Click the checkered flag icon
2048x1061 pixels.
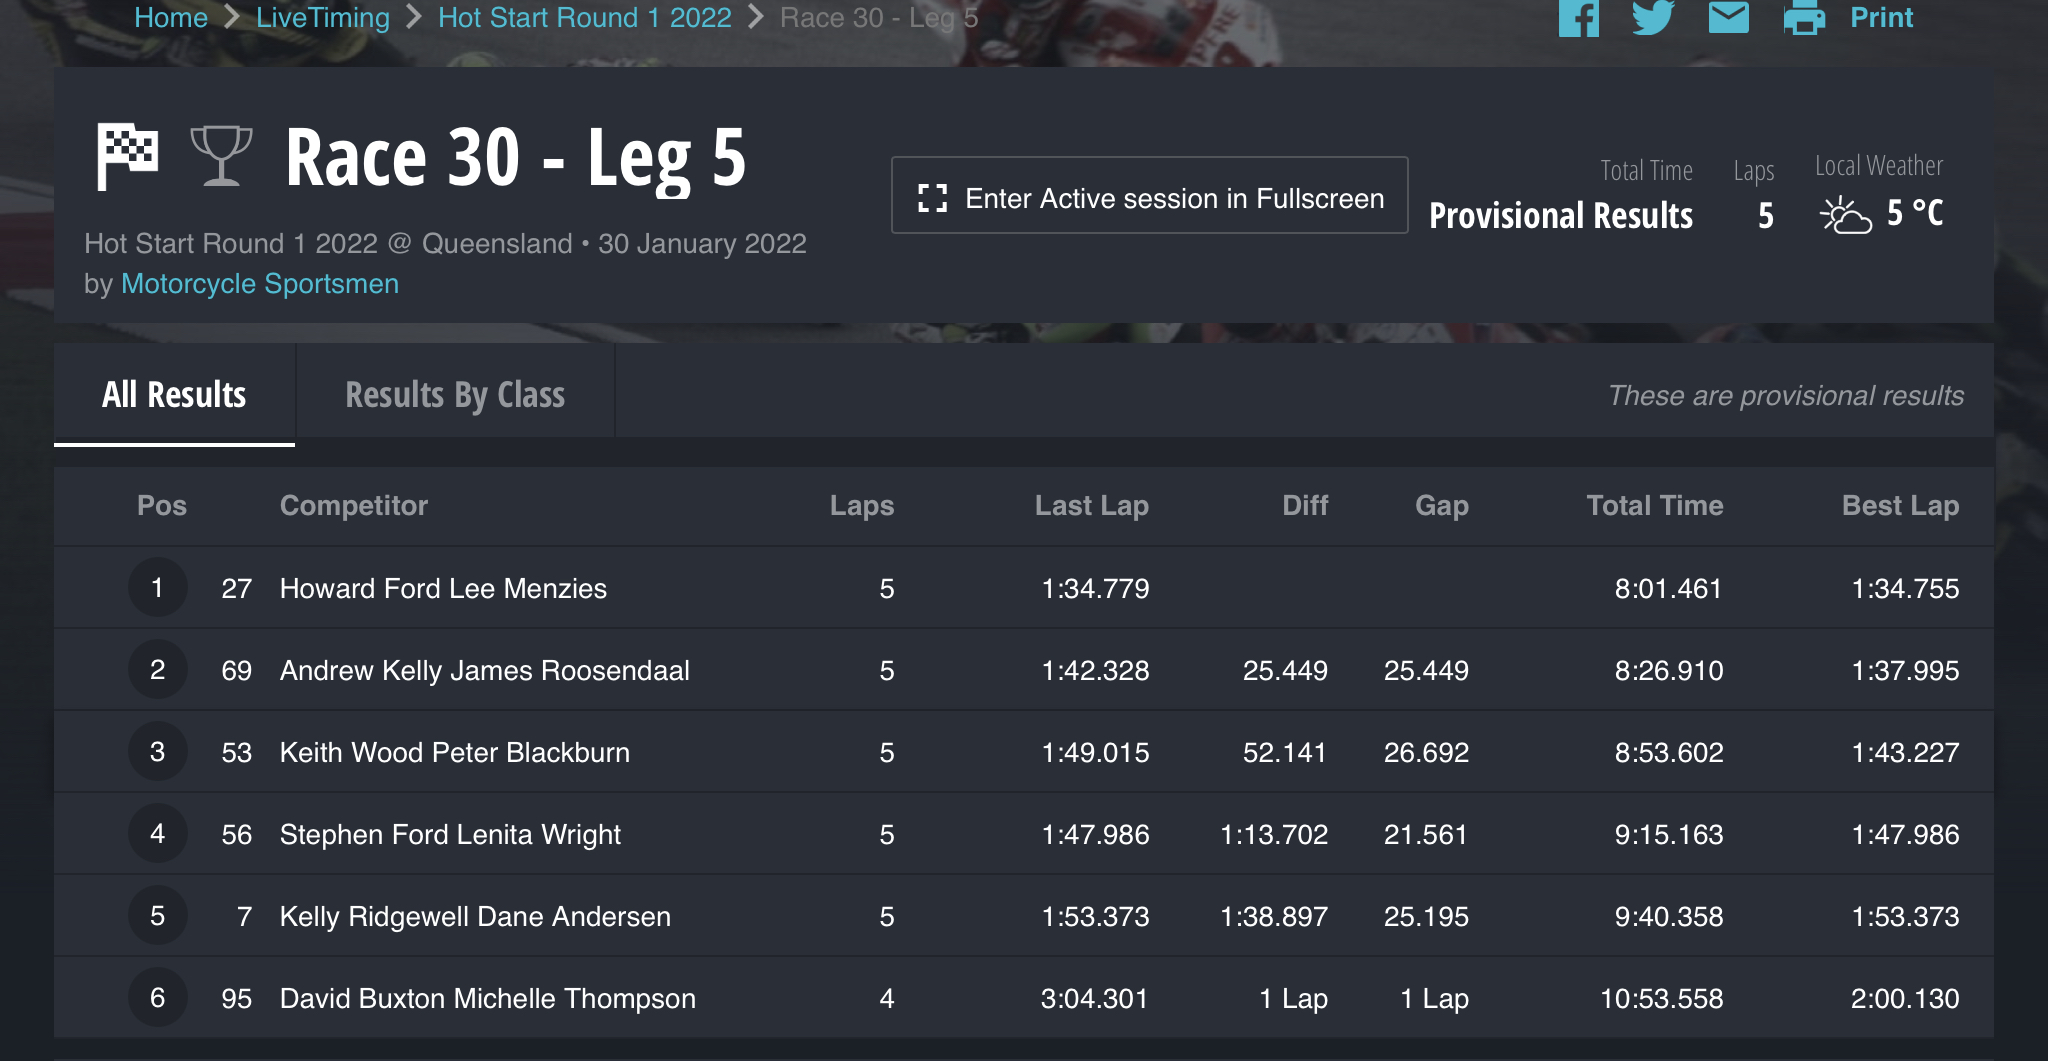pos(127,156)
